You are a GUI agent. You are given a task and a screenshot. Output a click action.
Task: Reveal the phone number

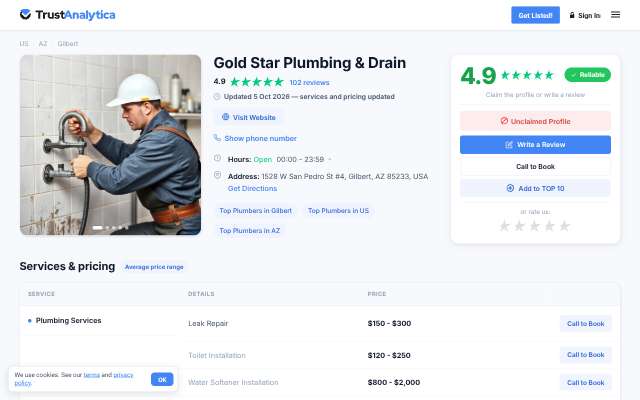pos(260,138)
